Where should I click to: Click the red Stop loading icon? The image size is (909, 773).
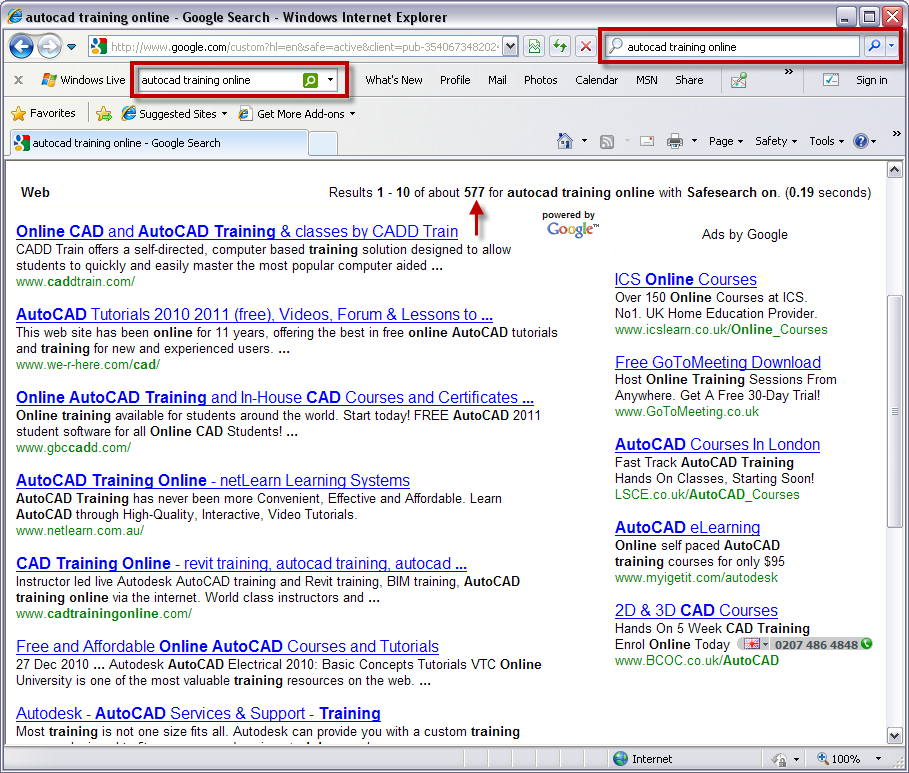[586, 46]
